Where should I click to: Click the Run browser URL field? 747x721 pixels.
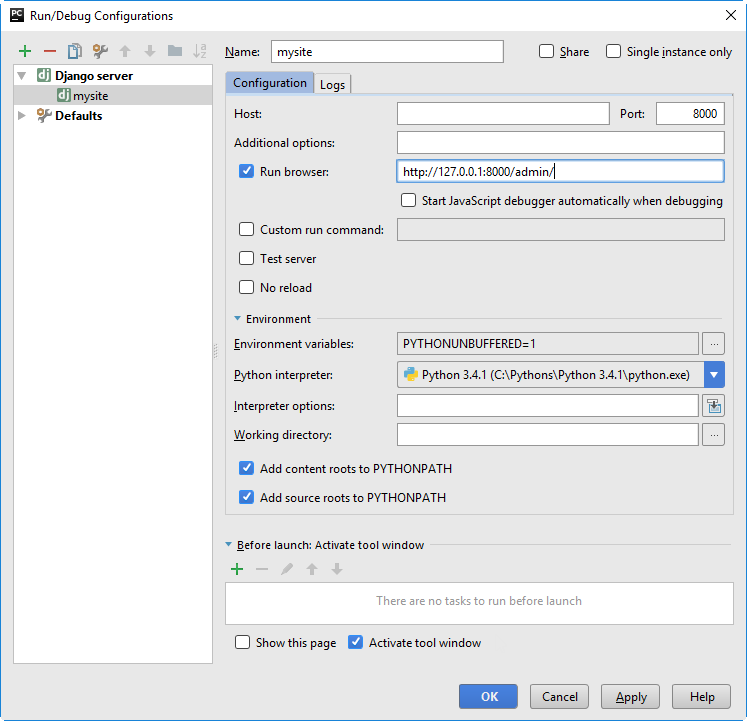coord(561,171)
